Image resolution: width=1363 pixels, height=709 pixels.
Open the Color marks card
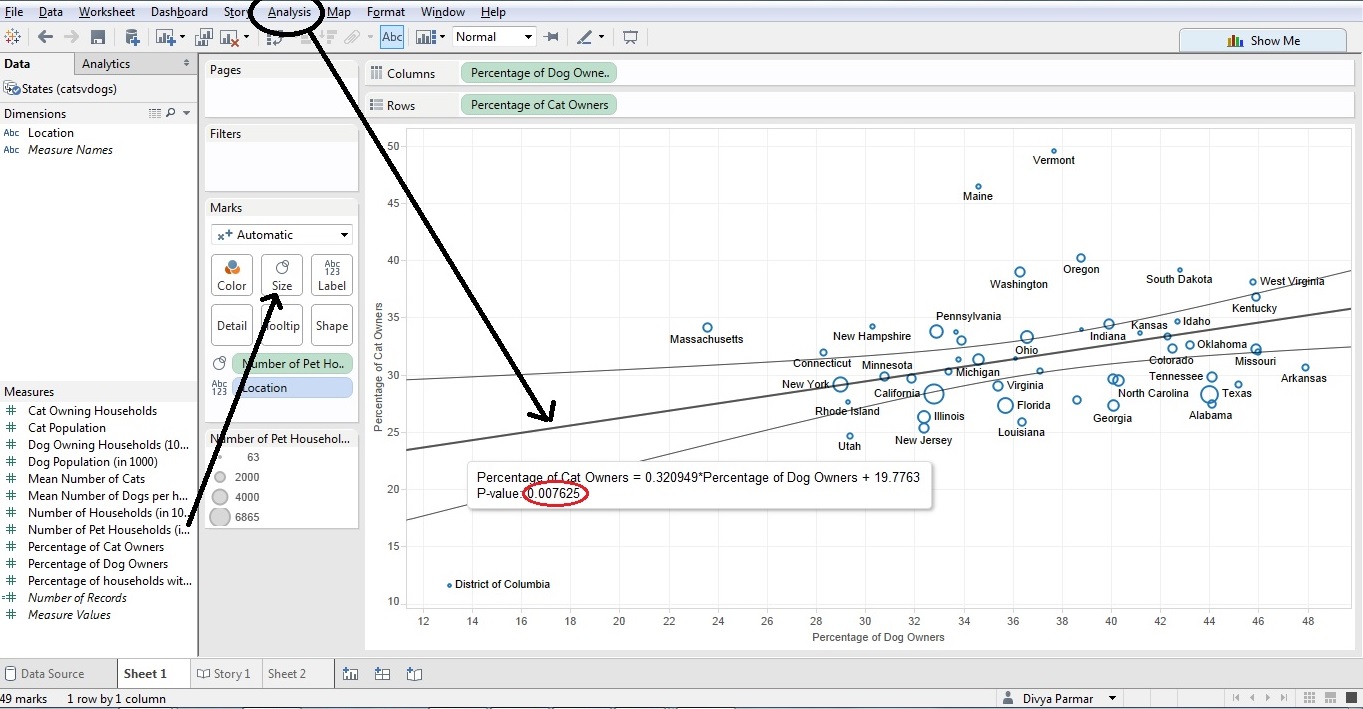click(232, 275)
